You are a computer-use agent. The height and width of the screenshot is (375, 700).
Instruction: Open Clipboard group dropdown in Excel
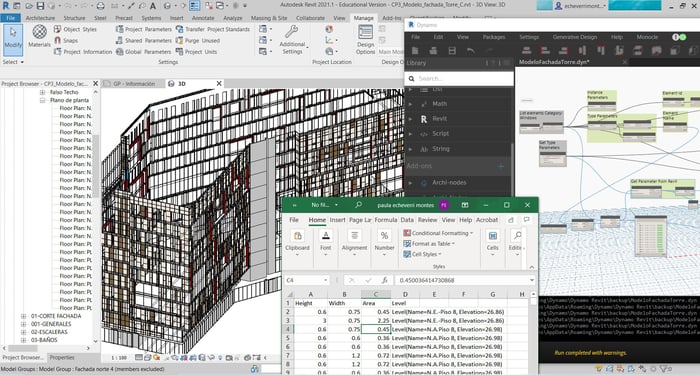coord(297,254)
